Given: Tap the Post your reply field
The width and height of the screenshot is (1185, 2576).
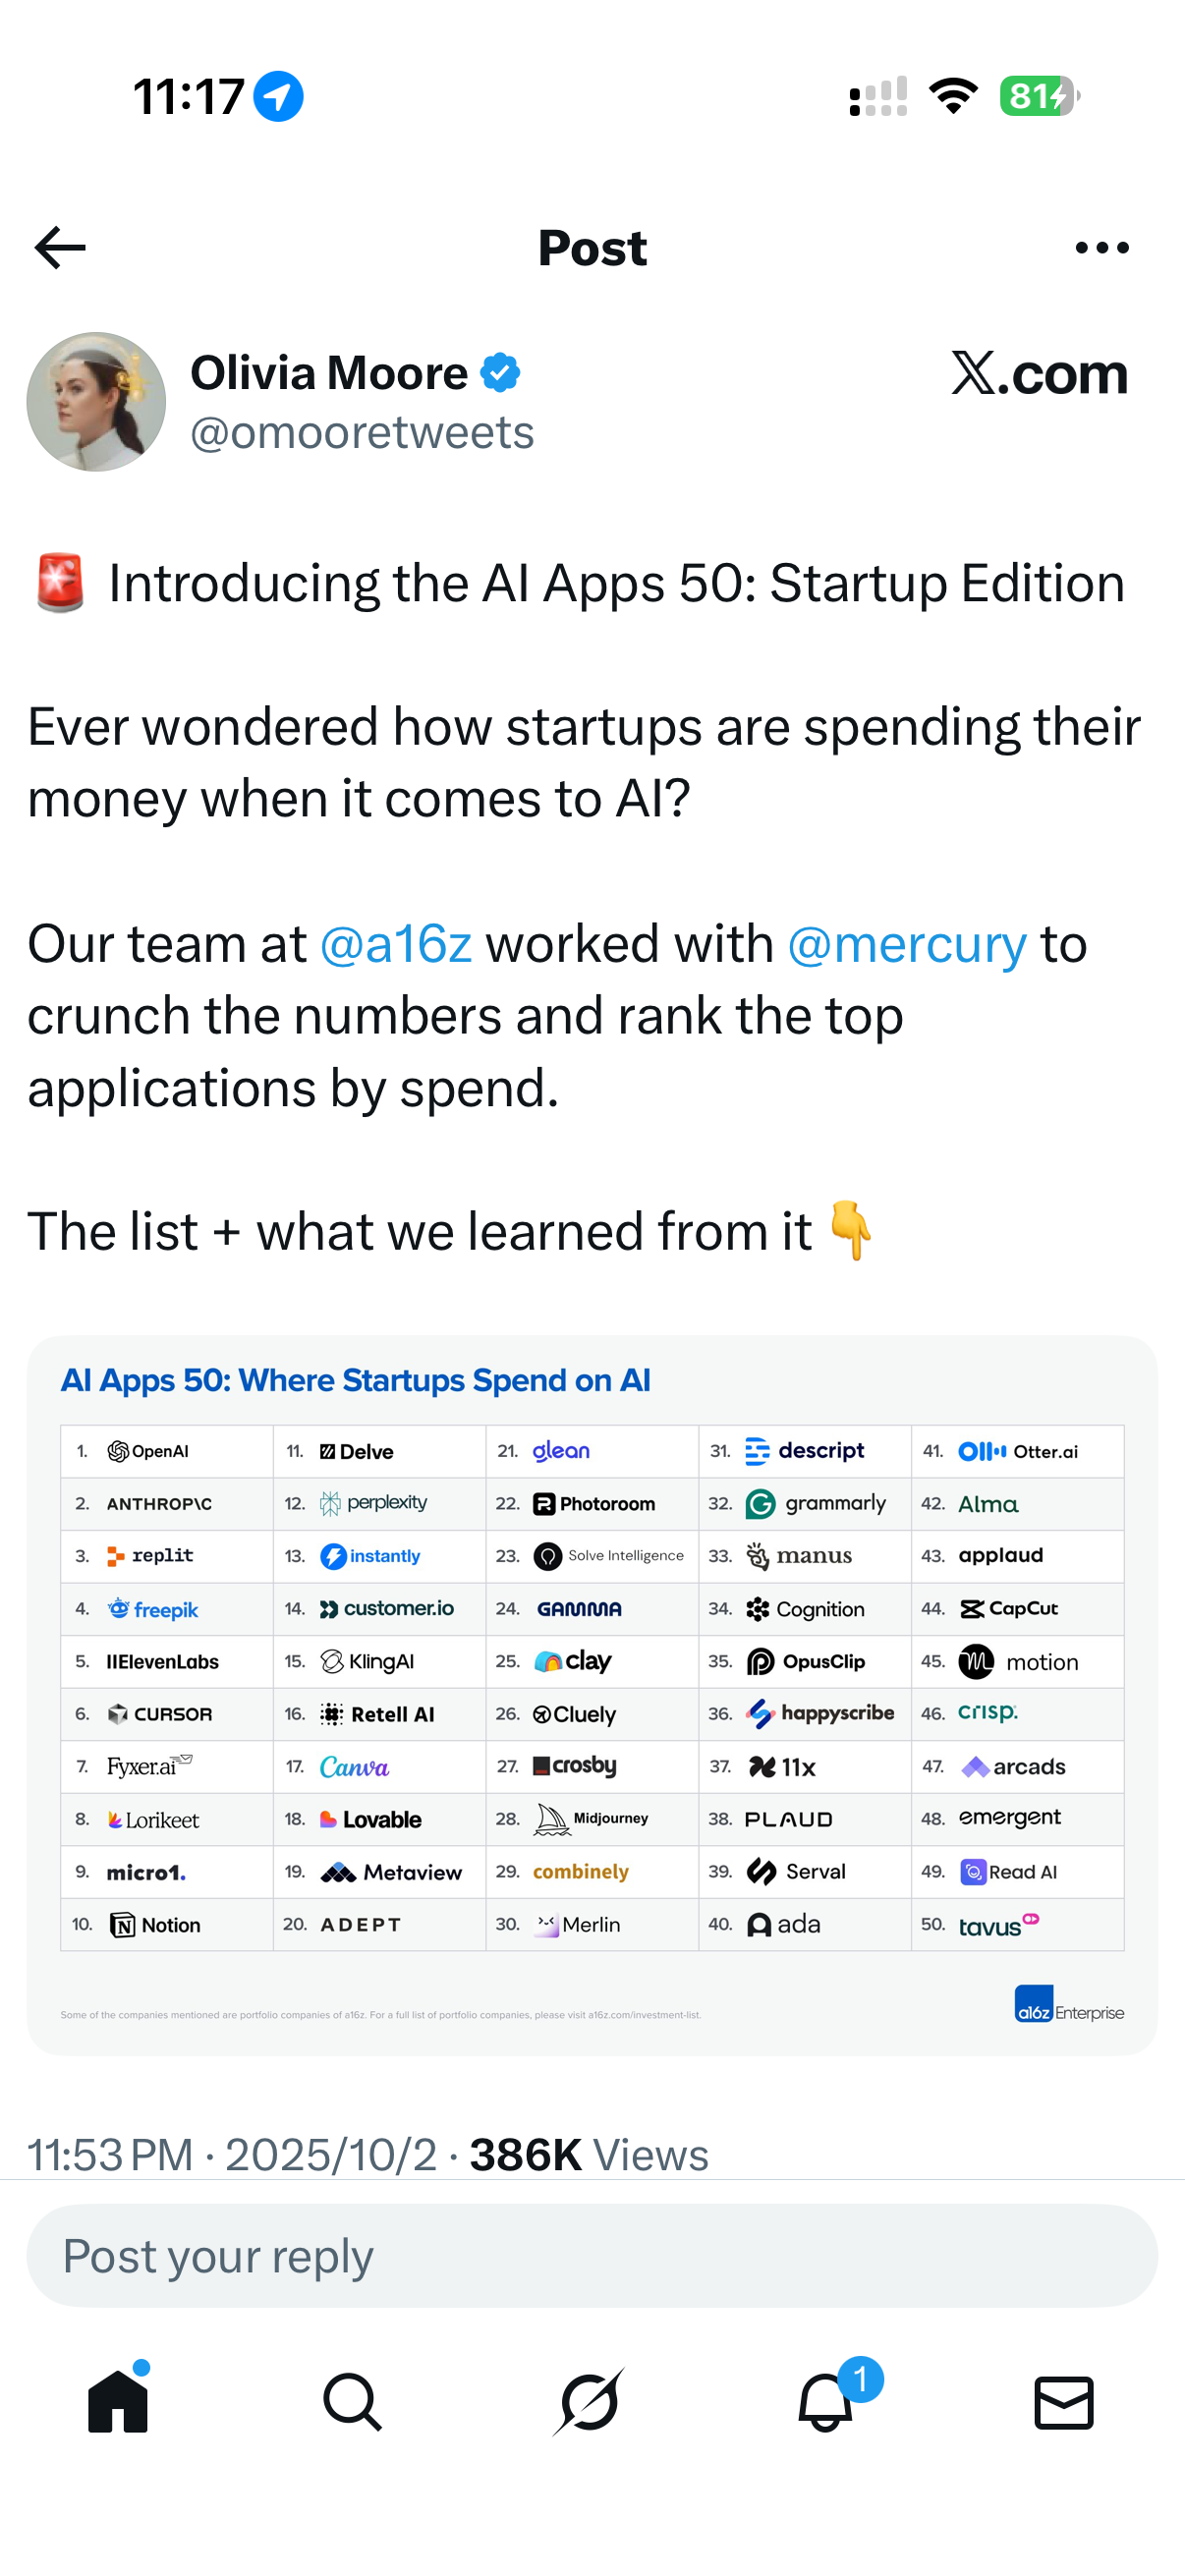Looking at the screenshot, I should [592, 2256].
